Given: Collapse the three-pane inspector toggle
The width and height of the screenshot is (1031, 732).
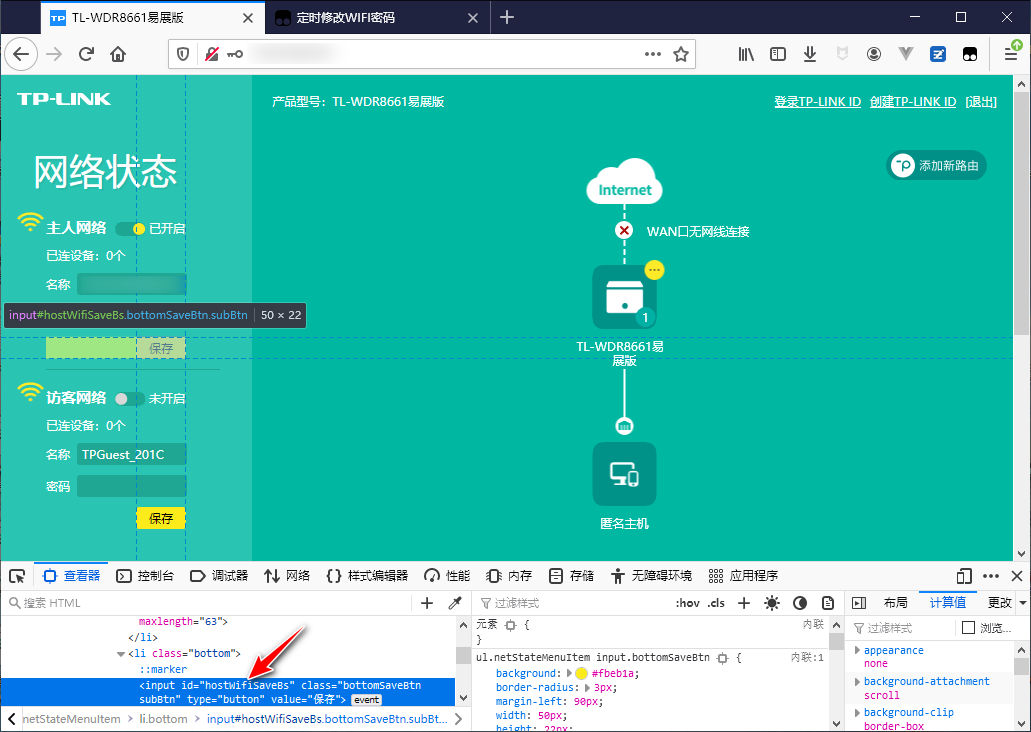Looking at the screenshot, I should pyautogui.click(x=859, y=603).
